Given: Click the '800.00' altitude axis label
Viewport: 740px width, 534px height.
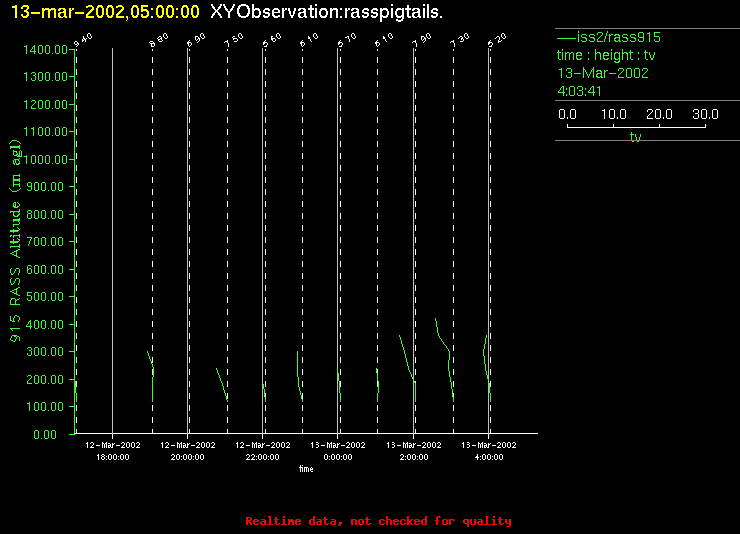Looking at the screenshot, I should [x=45, y=215].
